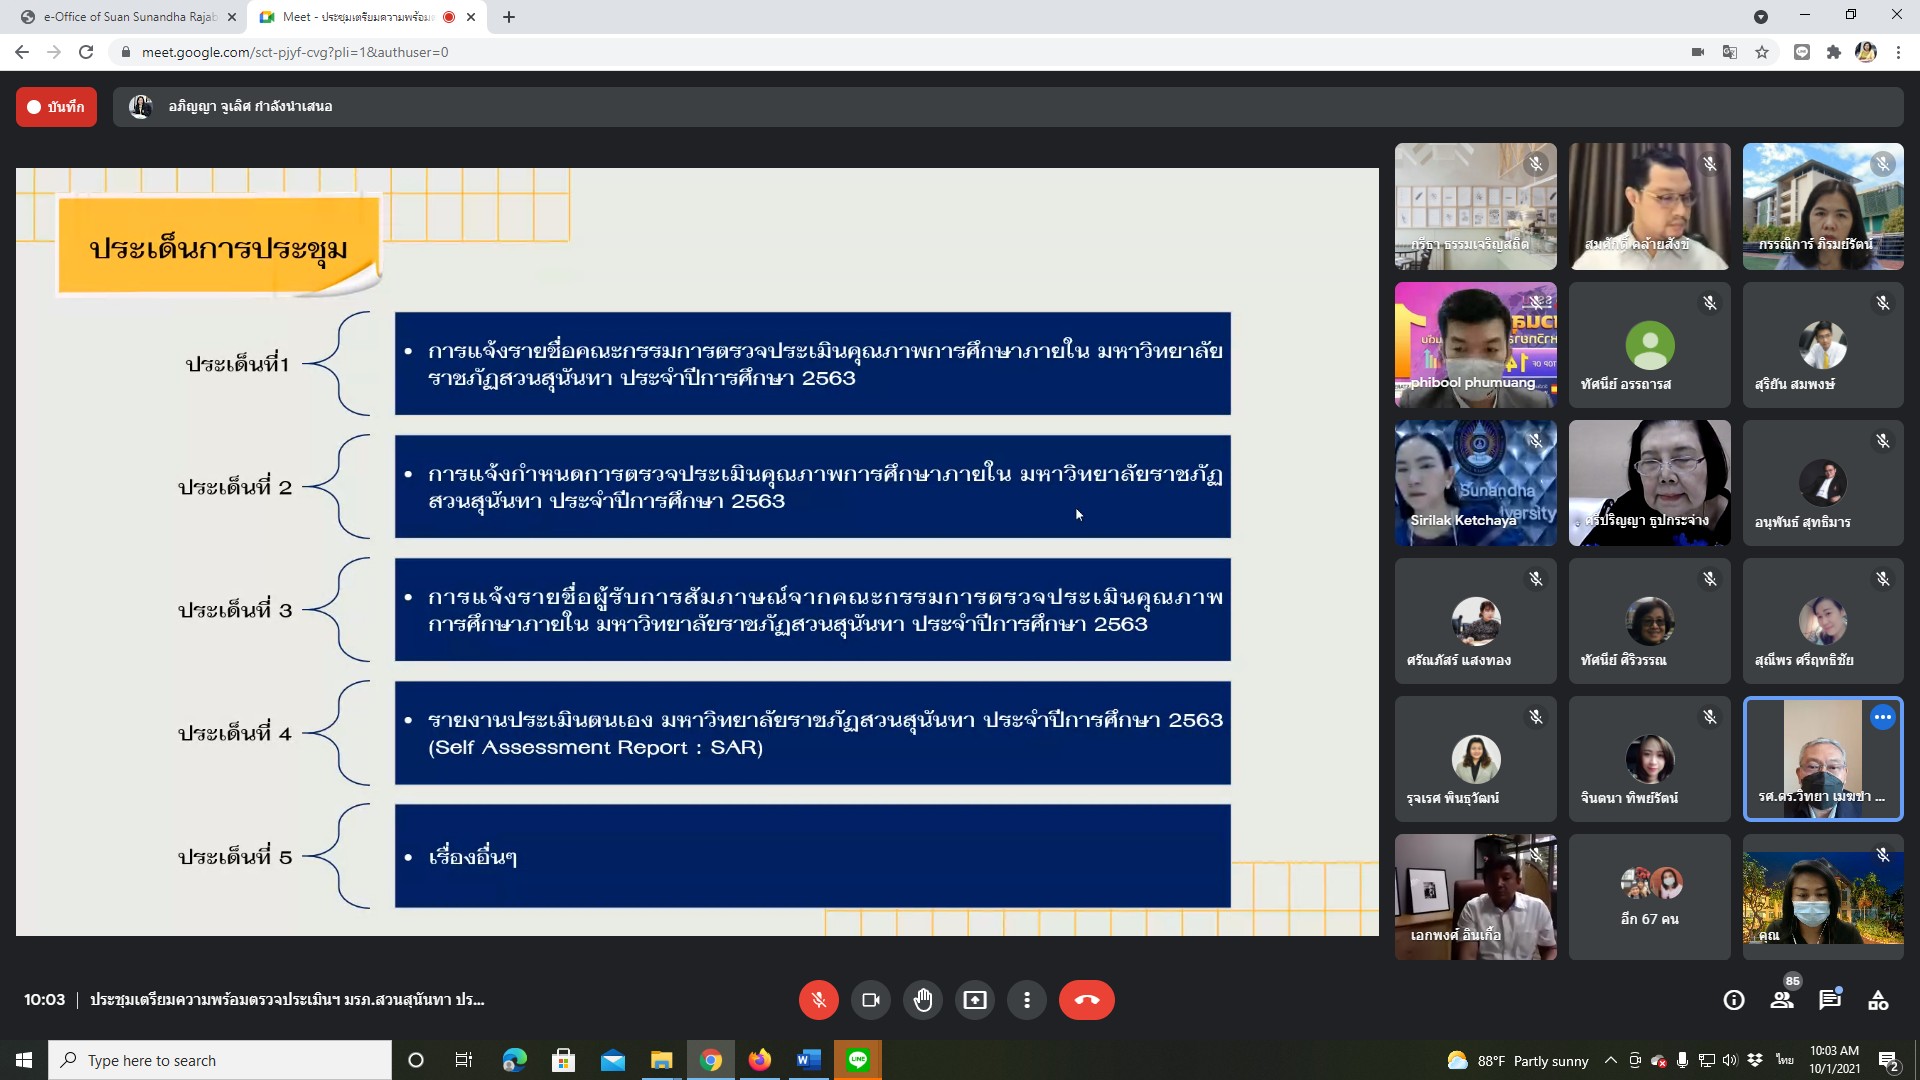
Task: Show hidden system tray icons chevron
Action: [1610, 1060]
